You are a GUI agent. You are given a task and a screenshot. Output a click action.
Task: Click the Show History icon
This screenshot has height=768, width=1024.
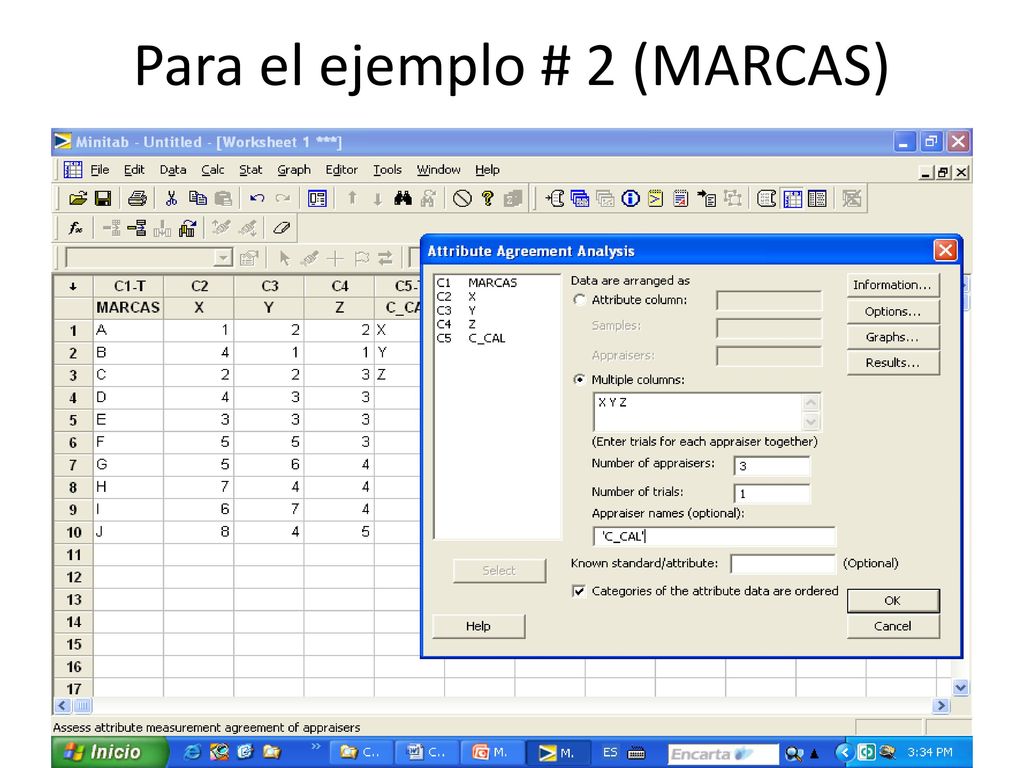(x=656, y=198)
